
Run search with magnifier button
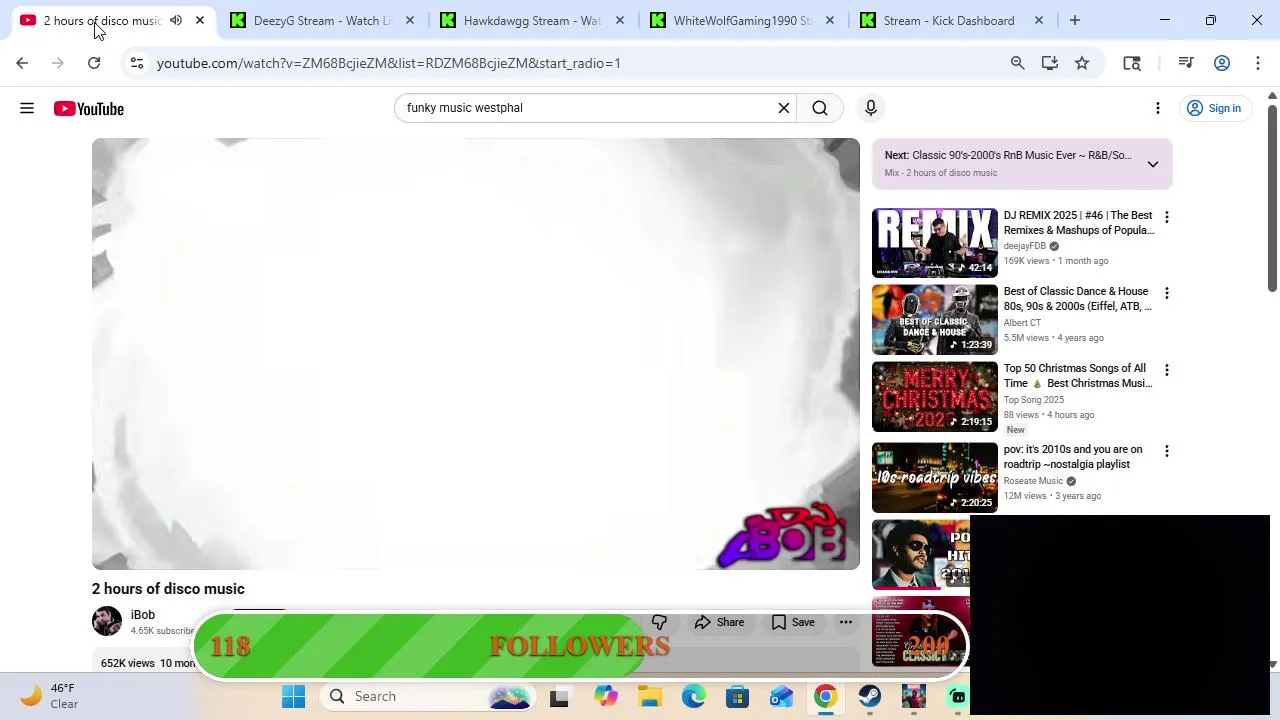tap(820, 108)
